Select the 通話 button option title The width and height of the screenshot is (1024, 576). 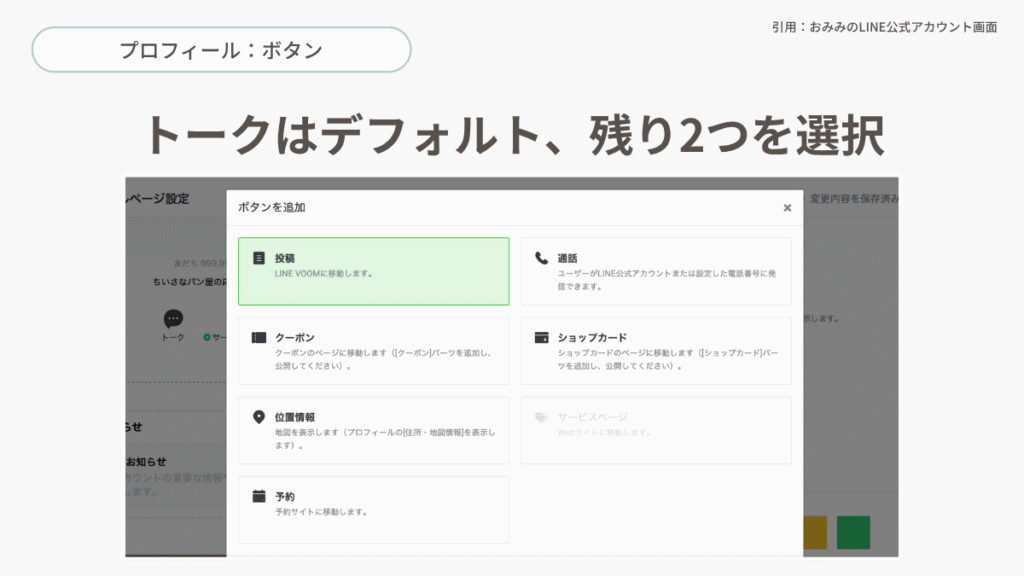(x=567, y=258)
